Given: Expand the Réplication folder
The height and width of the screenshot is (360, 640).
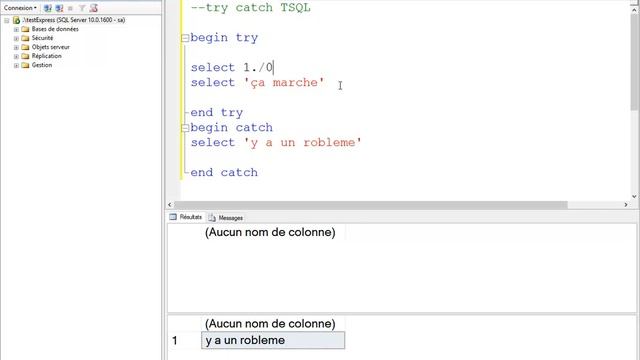Looking at the screenshot, I should click(x=16, y=56).
